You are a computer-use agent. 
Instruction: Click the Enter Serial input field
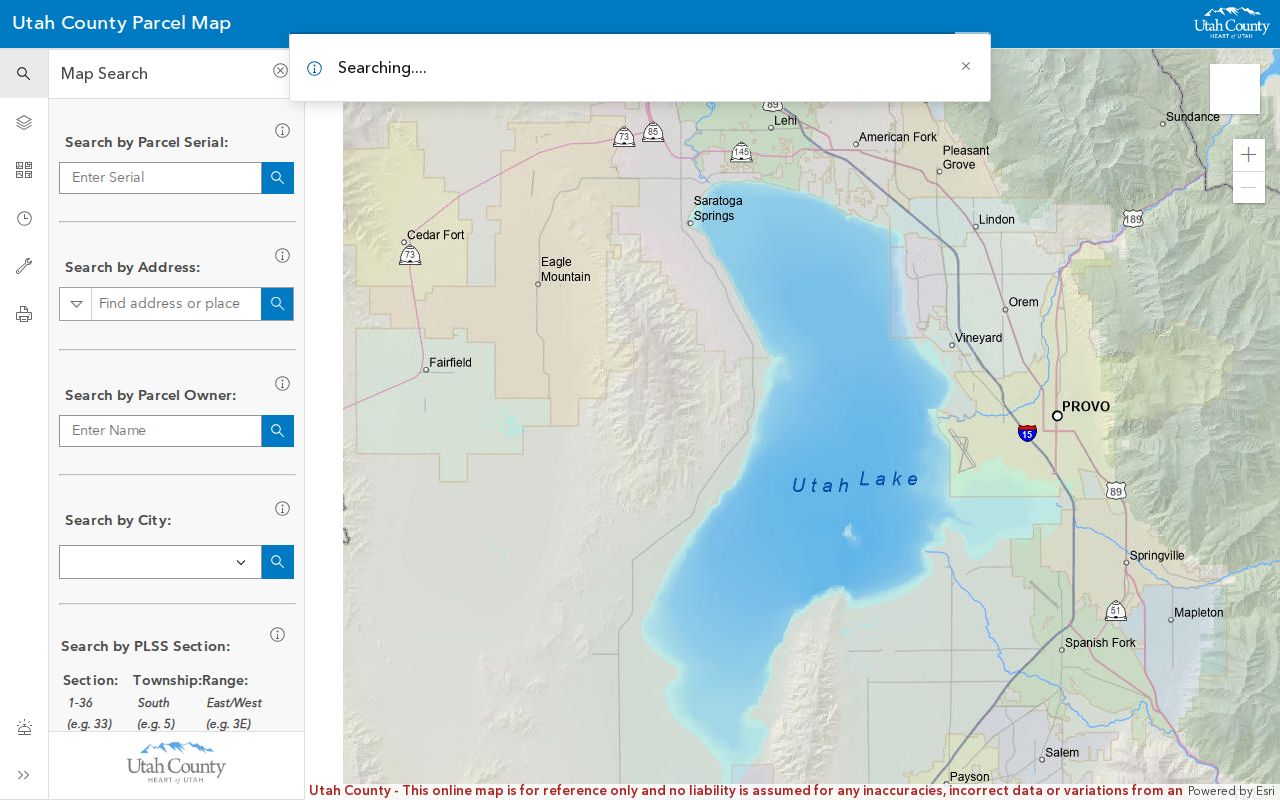[x=160, y=178]
